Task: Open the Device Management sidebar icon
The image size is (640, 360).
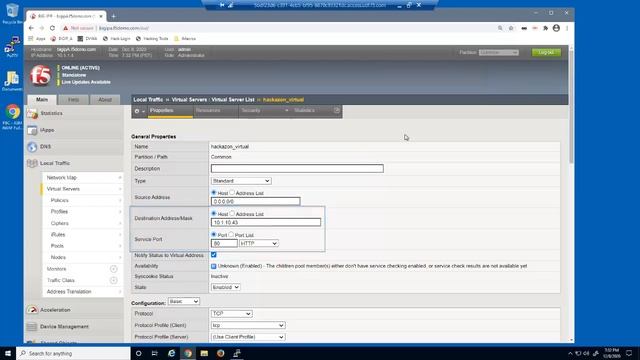Action: 32,327
